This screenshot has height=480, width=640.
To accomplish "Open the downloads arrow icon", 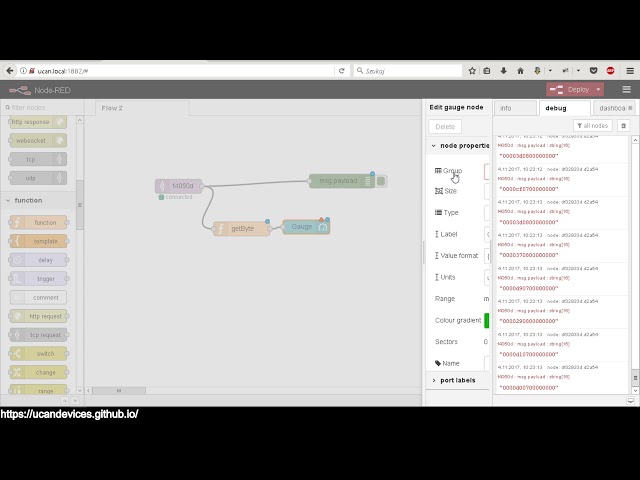I will [503, 71].
